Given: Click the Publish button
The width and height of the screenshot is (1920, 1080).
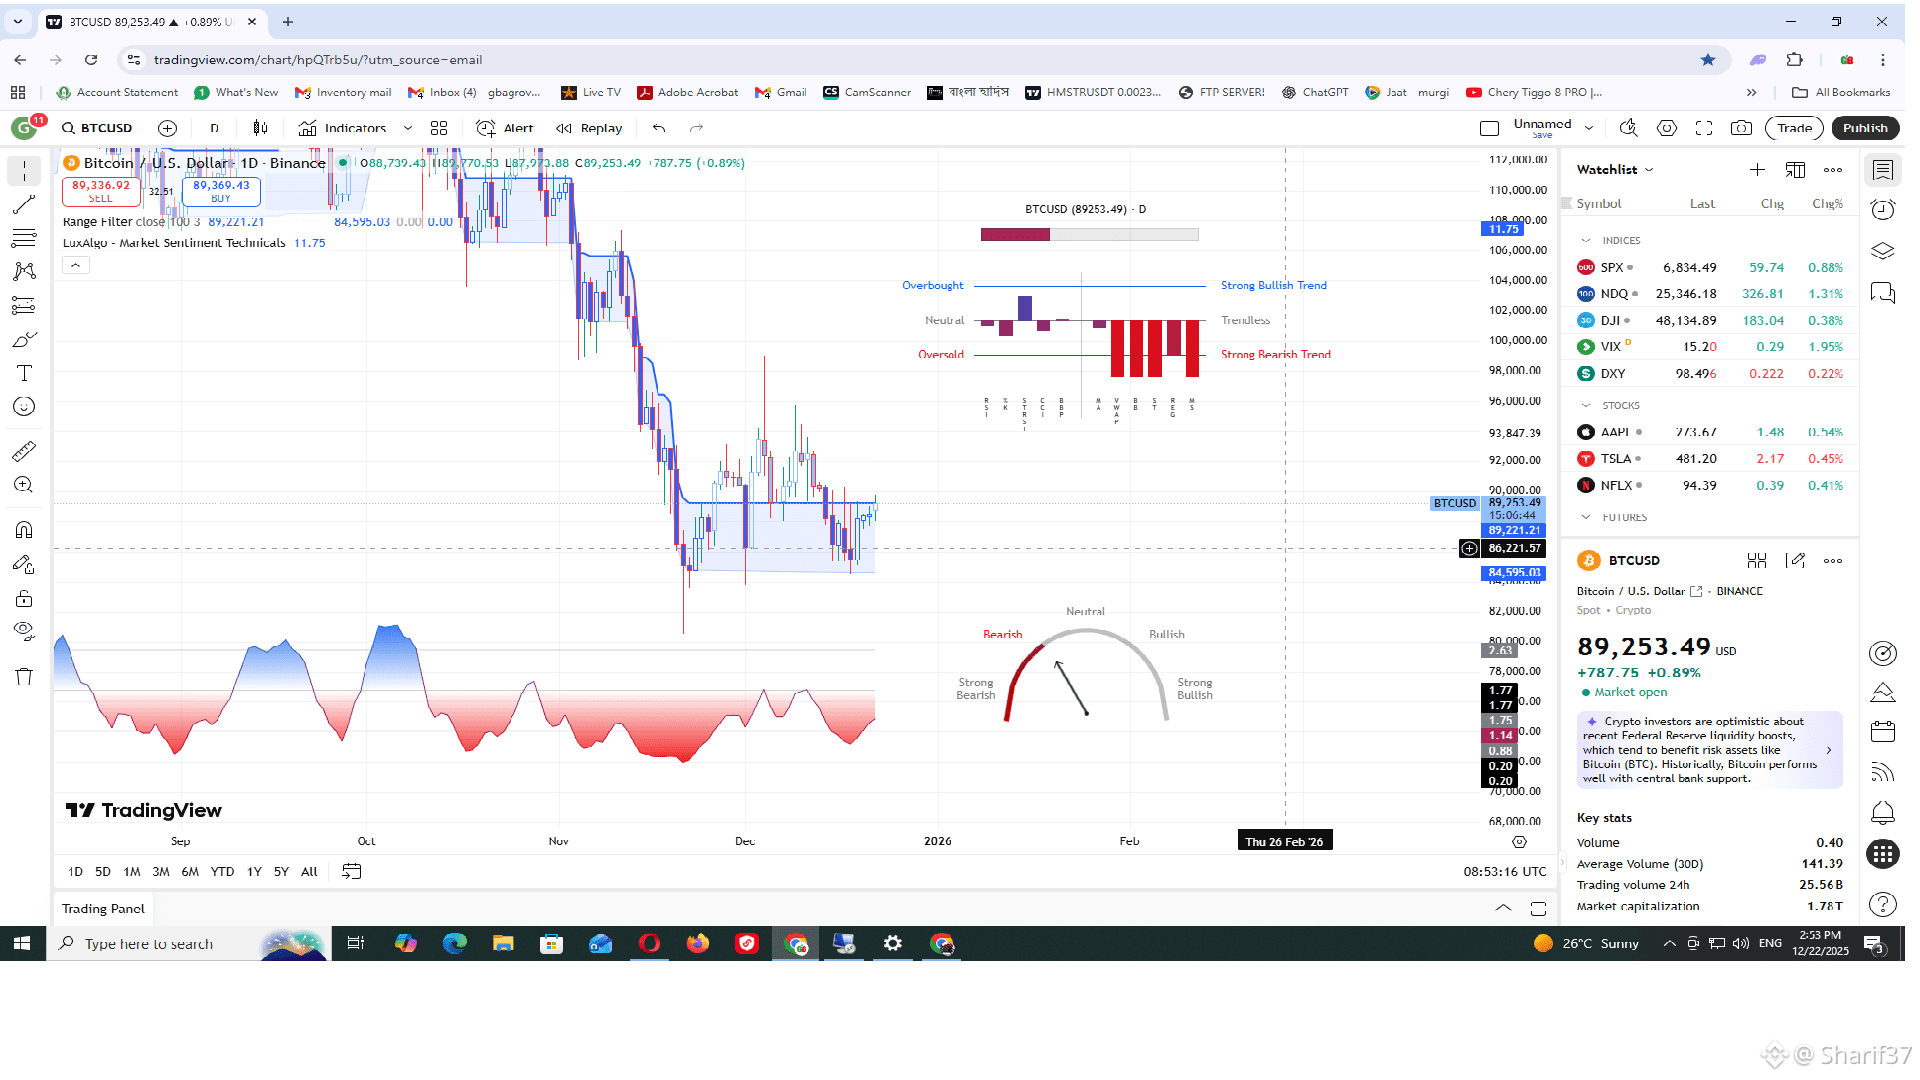Looking at the screenshot, I should 1865,128.
